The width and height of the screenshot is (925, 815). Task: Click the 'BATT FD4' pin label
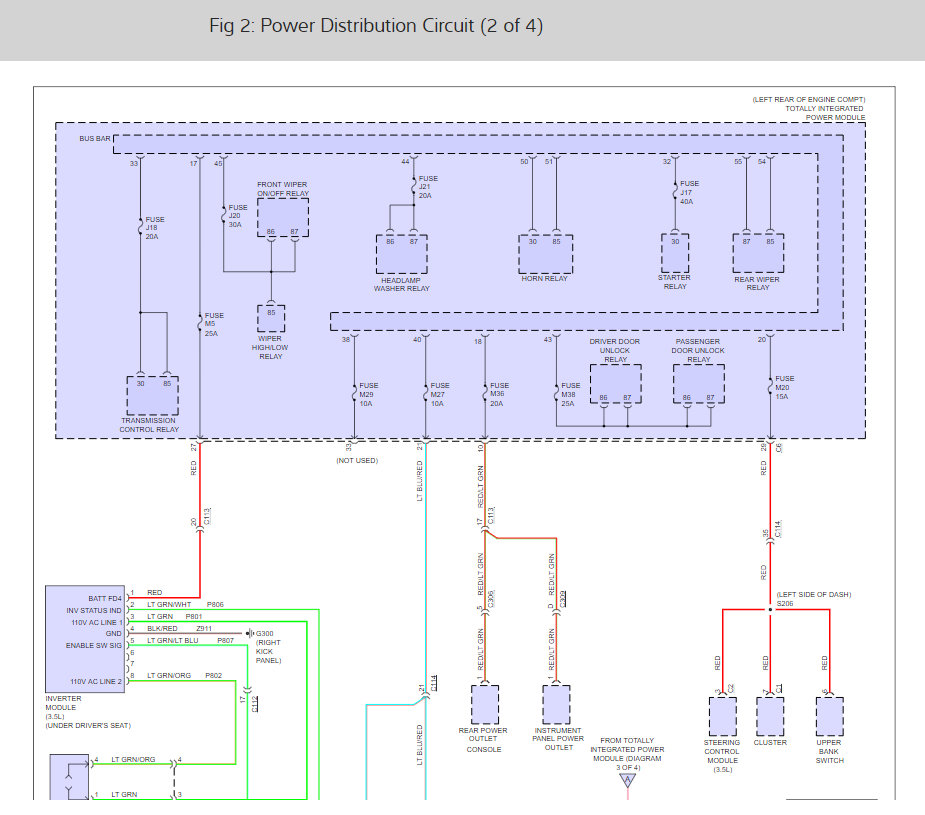pyautogui.click(x=105, y=599)
